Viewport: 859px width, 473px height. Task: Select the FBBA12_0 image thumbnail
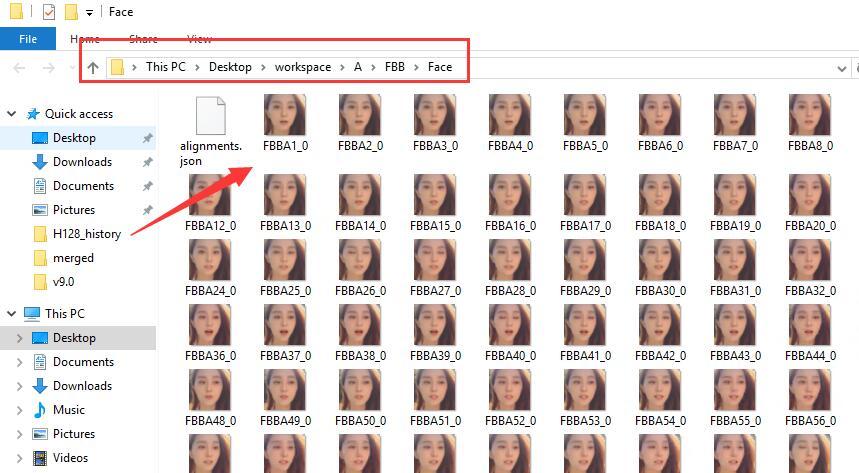coord(210,195)
